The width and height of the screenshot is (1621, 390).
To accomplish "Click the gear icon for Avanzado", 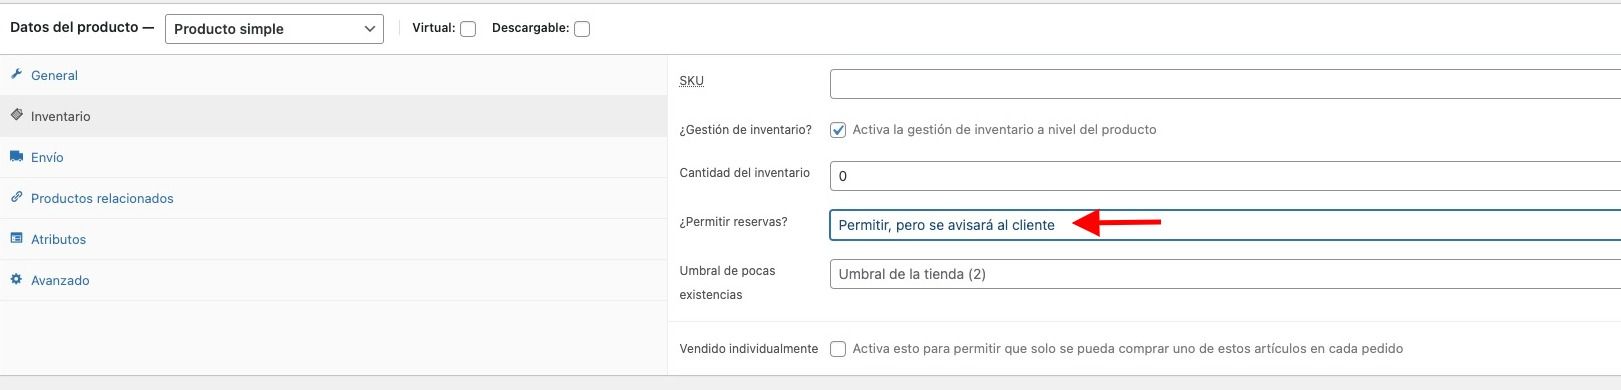I will [x=16, y=280].
